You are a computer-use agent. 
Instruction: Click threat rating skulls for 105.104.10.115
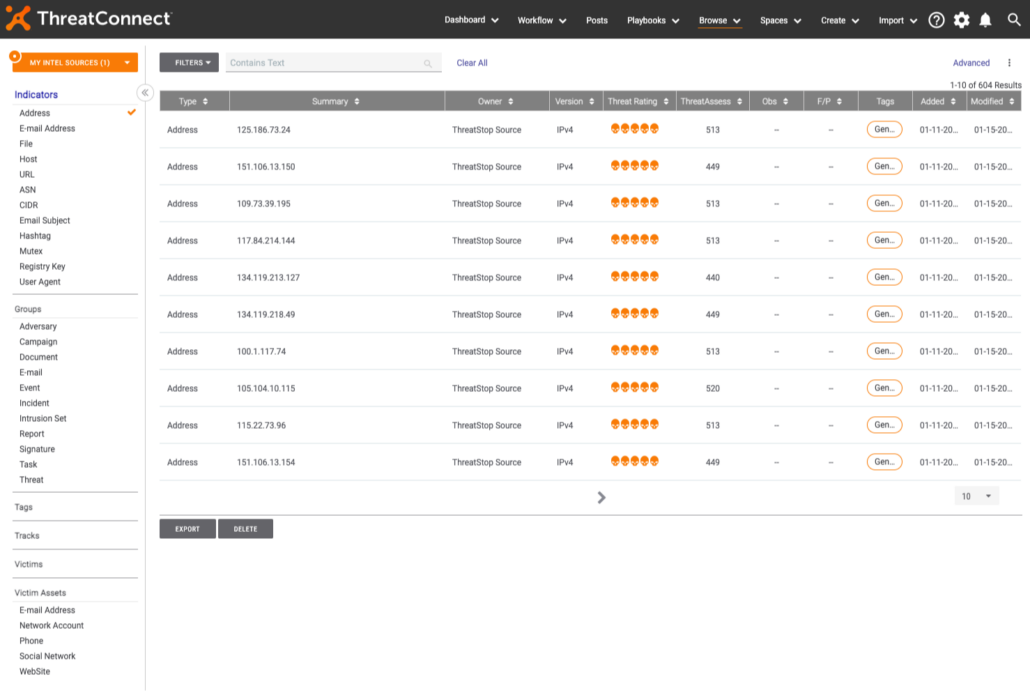(635, 388)
